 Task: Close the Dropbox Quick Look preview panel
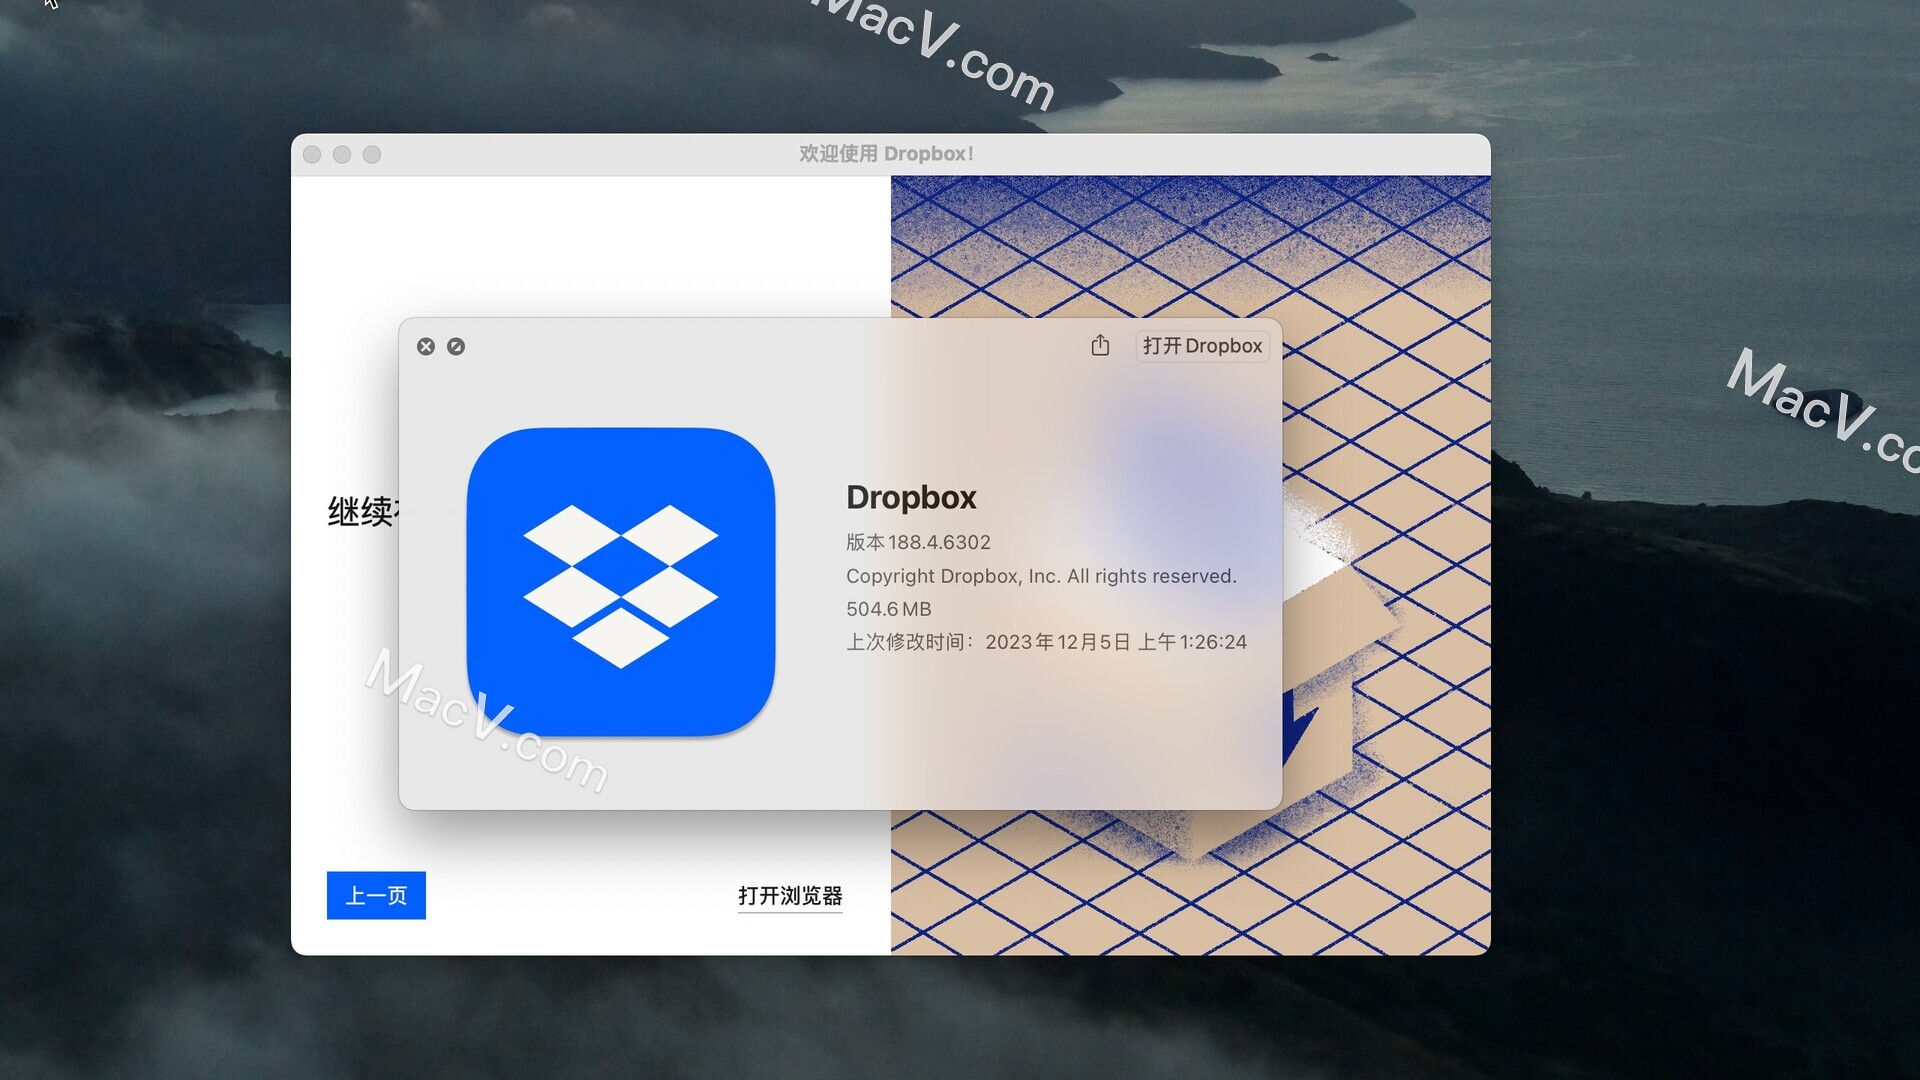(426, 346)
